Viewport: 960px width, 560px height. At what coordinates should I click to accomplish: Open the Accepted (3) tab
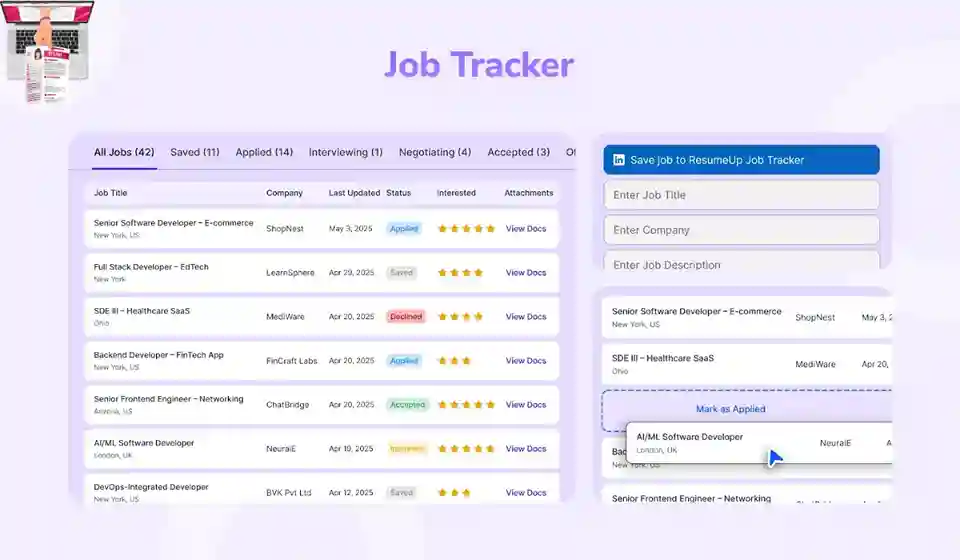point(518,152)
